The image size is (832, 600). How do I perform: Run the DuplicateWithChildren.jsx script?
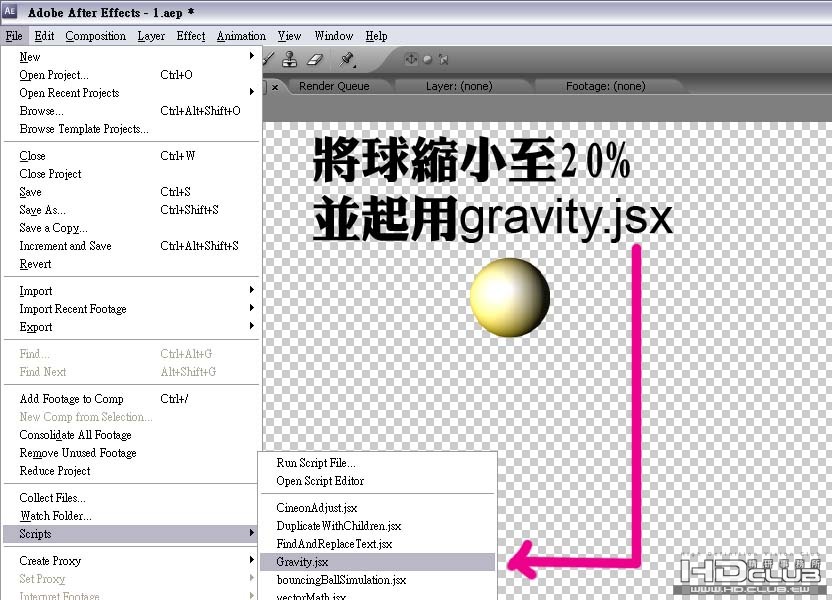coord(377,526)
